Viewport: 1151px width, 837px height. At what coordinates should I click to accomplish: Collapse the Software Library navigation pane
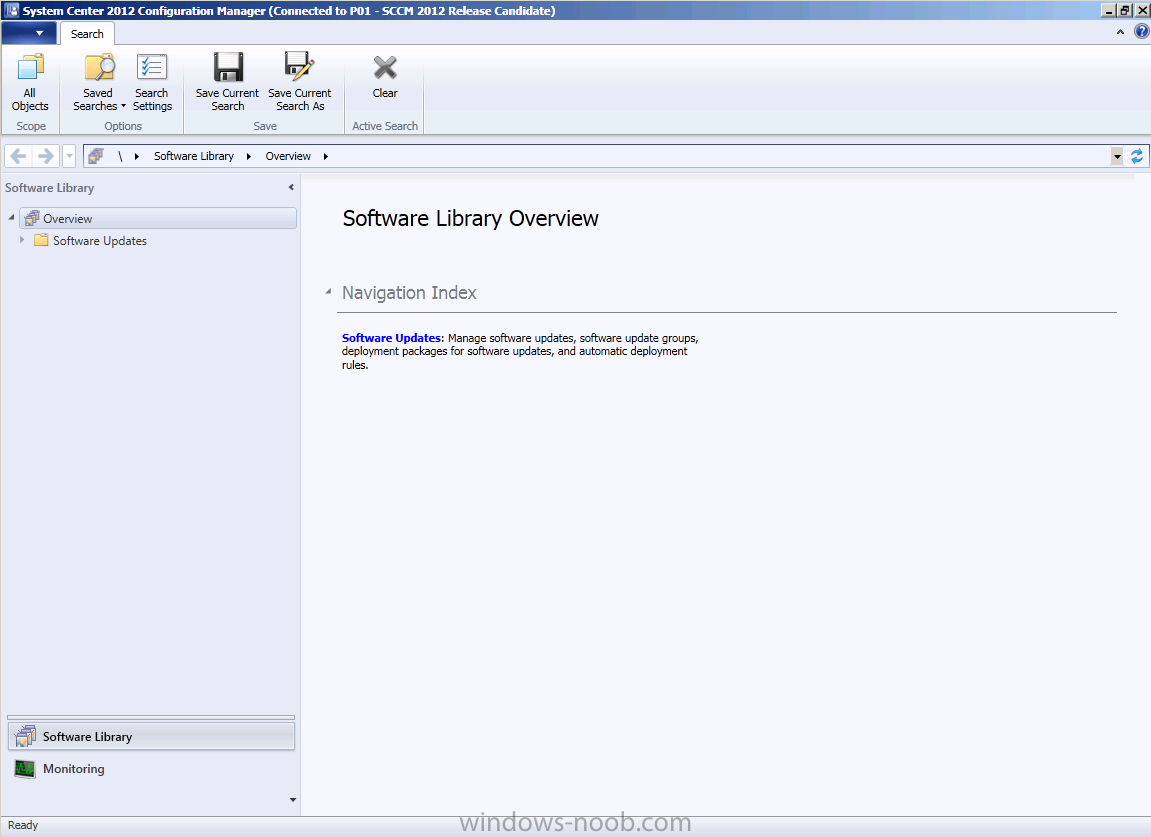click(x=291, y=187)
